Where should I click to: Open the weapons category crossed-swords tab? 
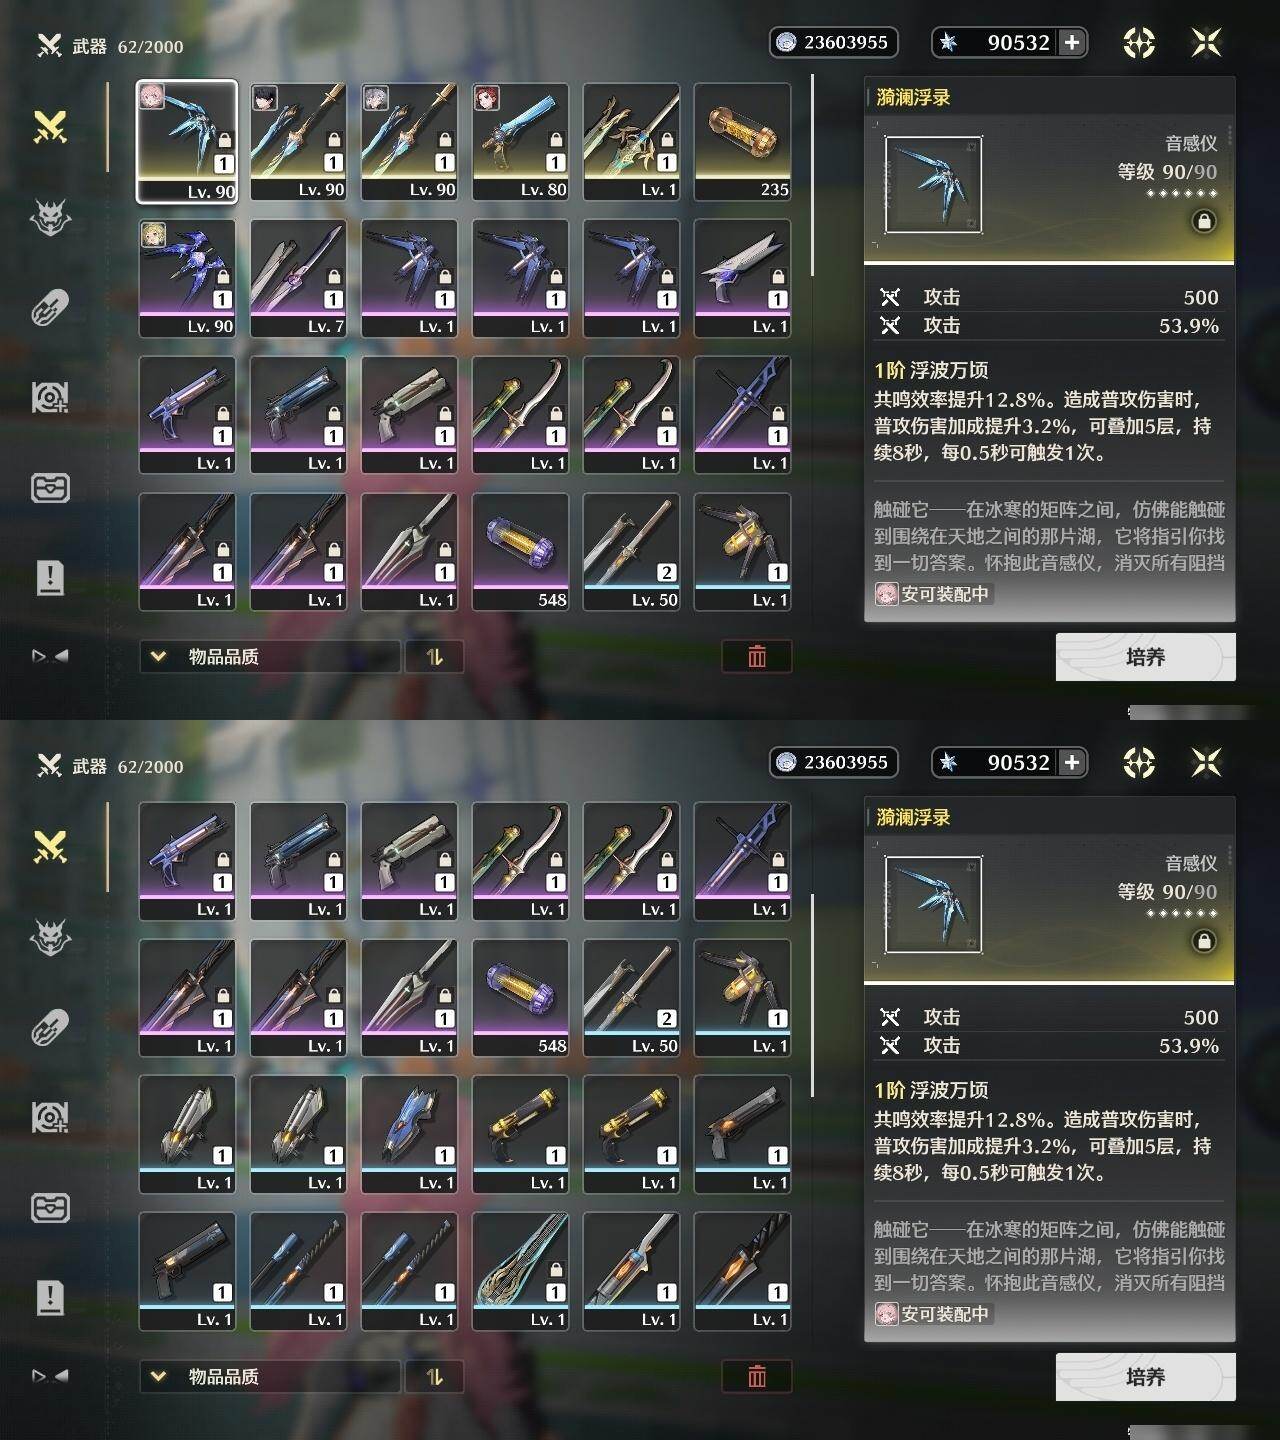click(50, 127)
